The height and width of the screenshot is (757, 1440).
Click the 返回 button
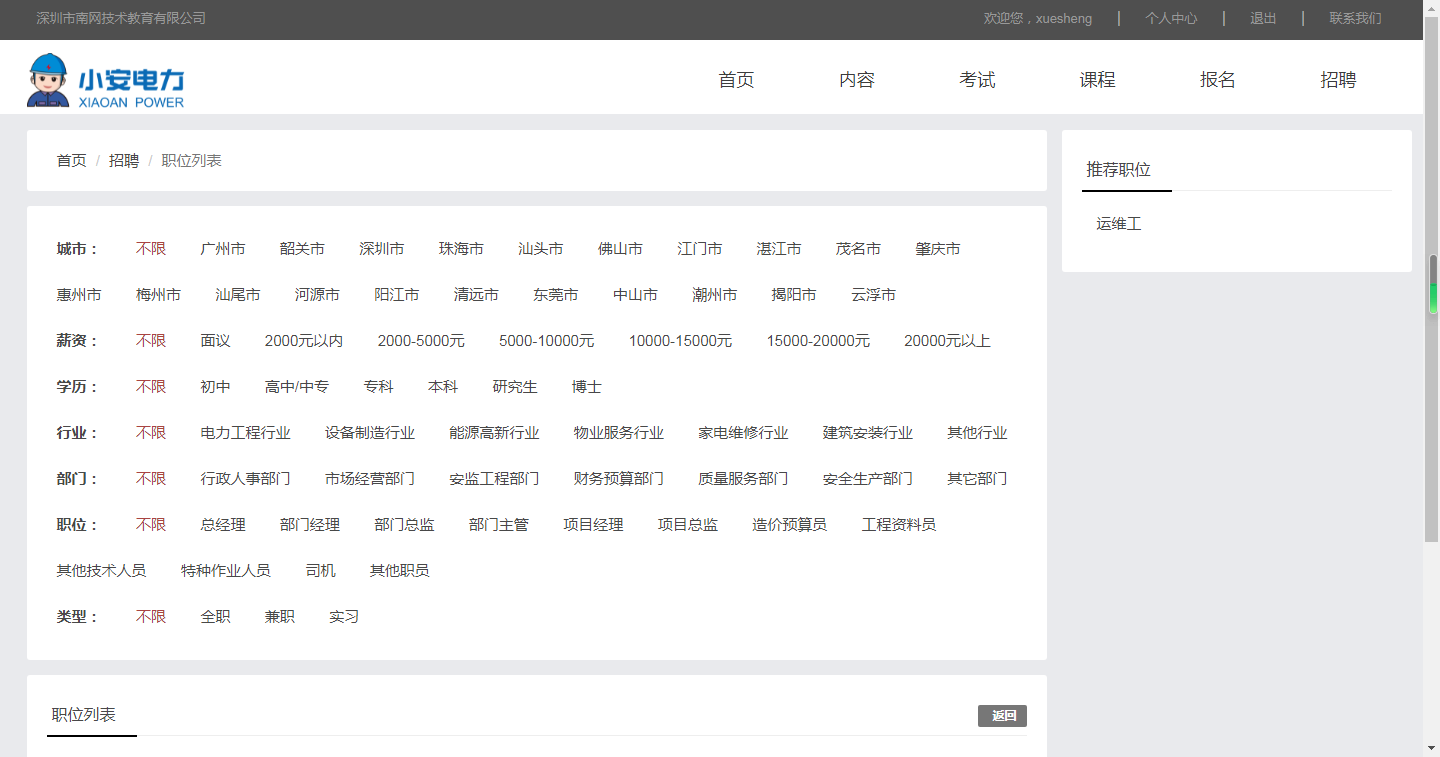pos(1002,716)
